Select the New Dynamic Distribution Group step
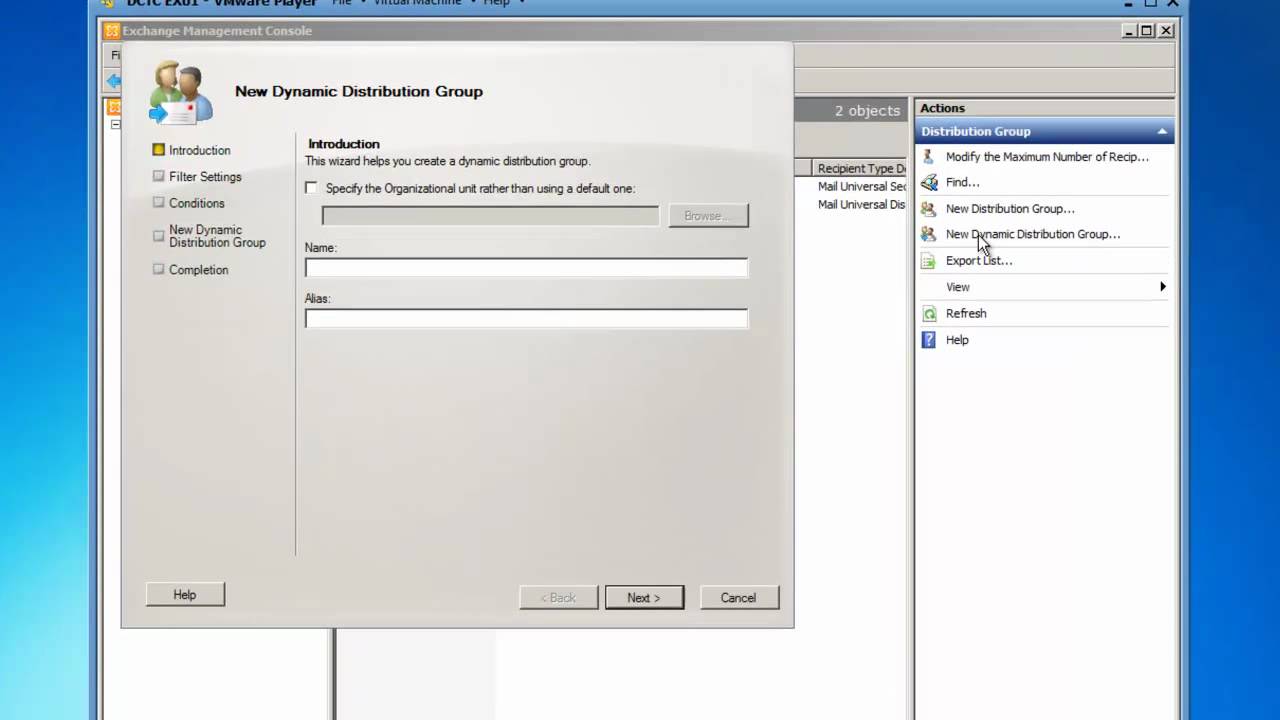 pyautogui.click(x=217, y=236)
